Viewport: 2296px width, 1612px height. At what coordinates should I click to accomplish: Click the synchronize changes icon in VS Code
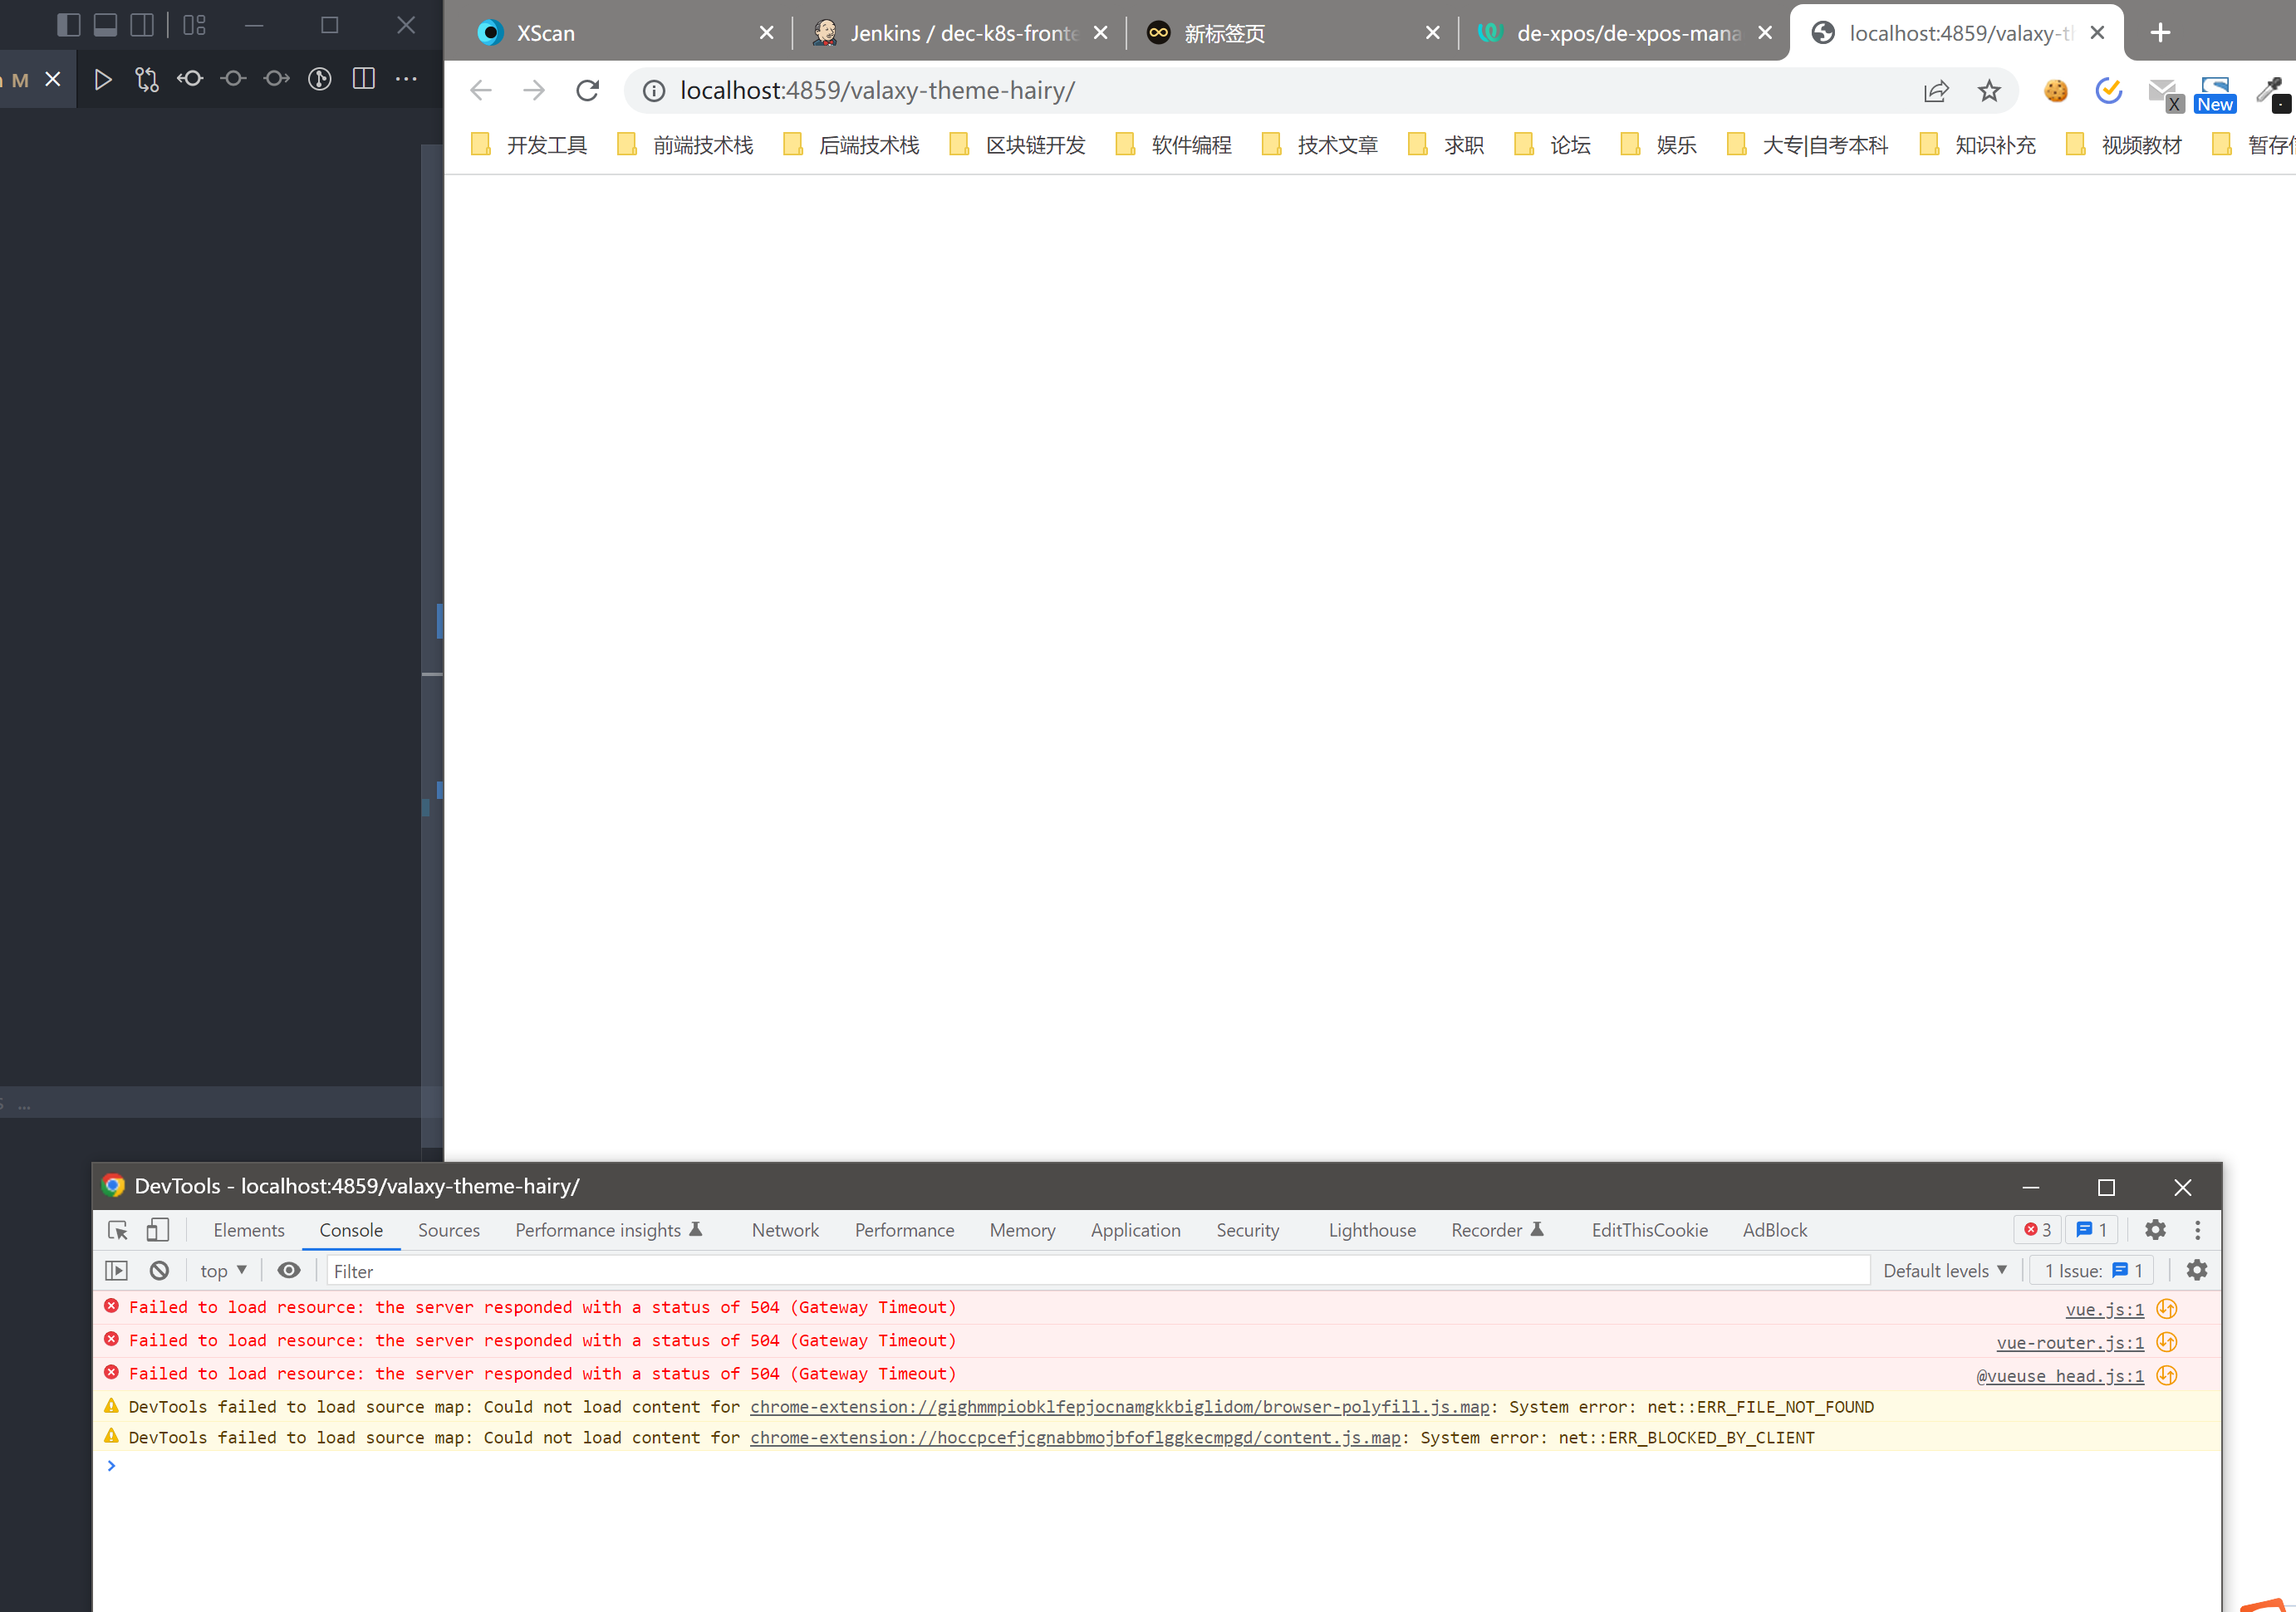(147, 79)
